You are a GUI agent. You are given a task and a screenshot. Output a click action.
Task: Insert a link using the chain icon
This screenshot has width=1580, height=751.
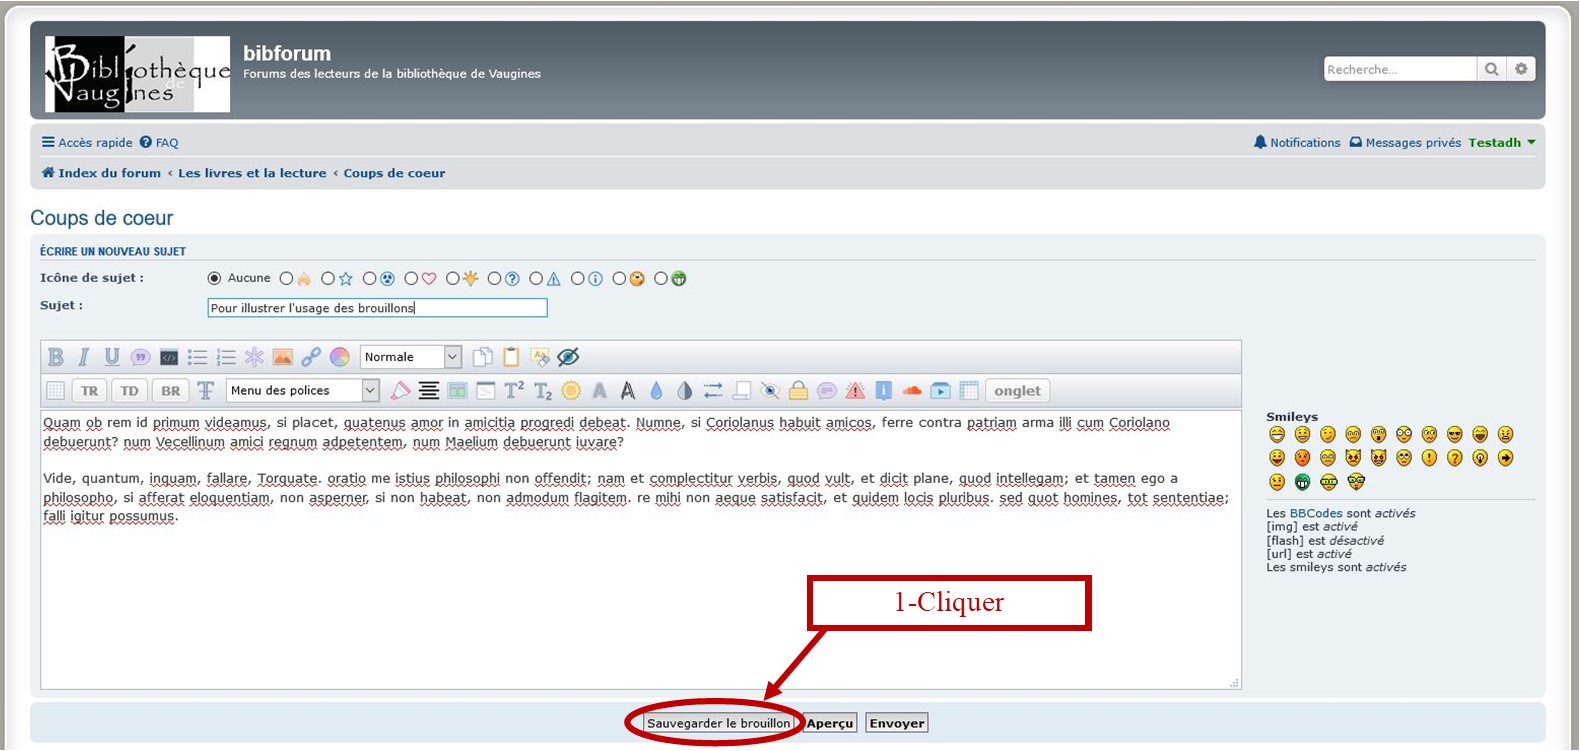[311, 357]
